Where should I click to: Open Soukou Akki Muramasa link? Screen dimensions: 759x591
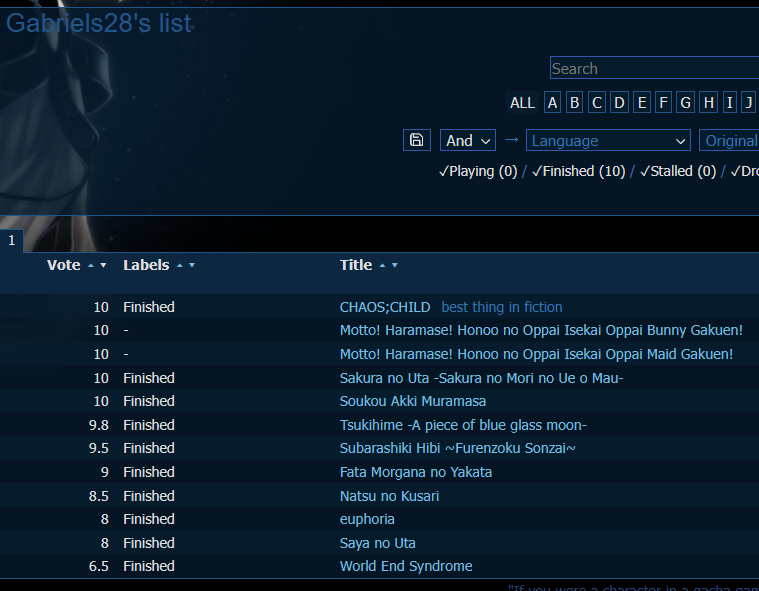tap(413, 401)
